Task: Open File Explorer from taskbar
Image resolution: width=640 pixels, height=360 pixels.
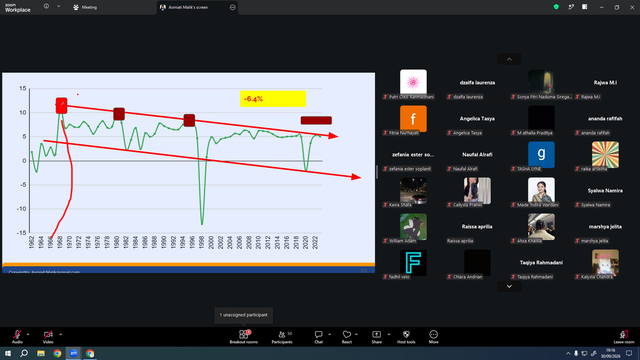Action: point(41,353)
